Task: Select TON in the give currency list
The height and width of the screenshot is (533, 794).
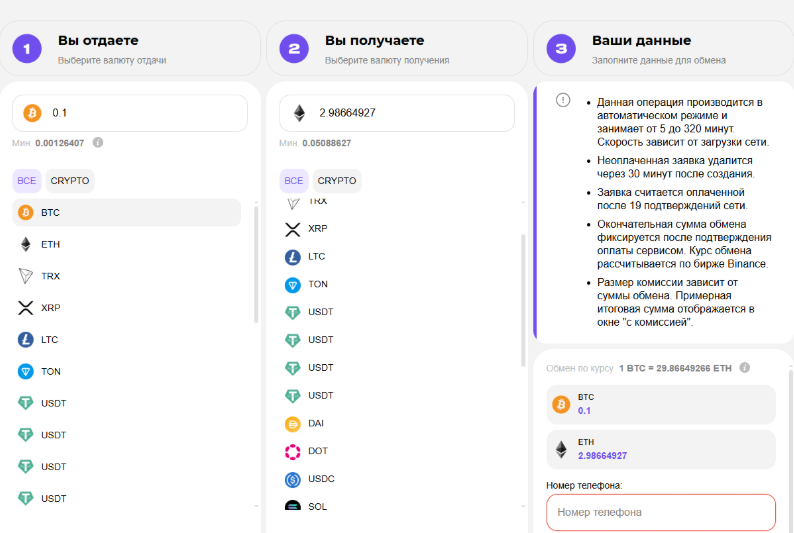Action: (x=50, y=371)
